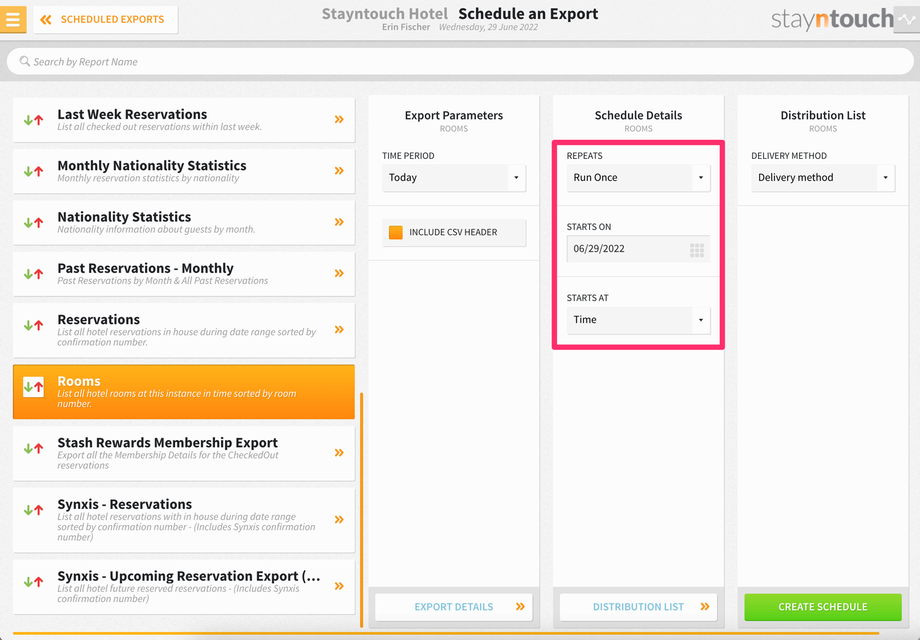Open Last Week Reservations chevron
The width and height of the screenshot is (920, 640).
[x=339, y=120]
